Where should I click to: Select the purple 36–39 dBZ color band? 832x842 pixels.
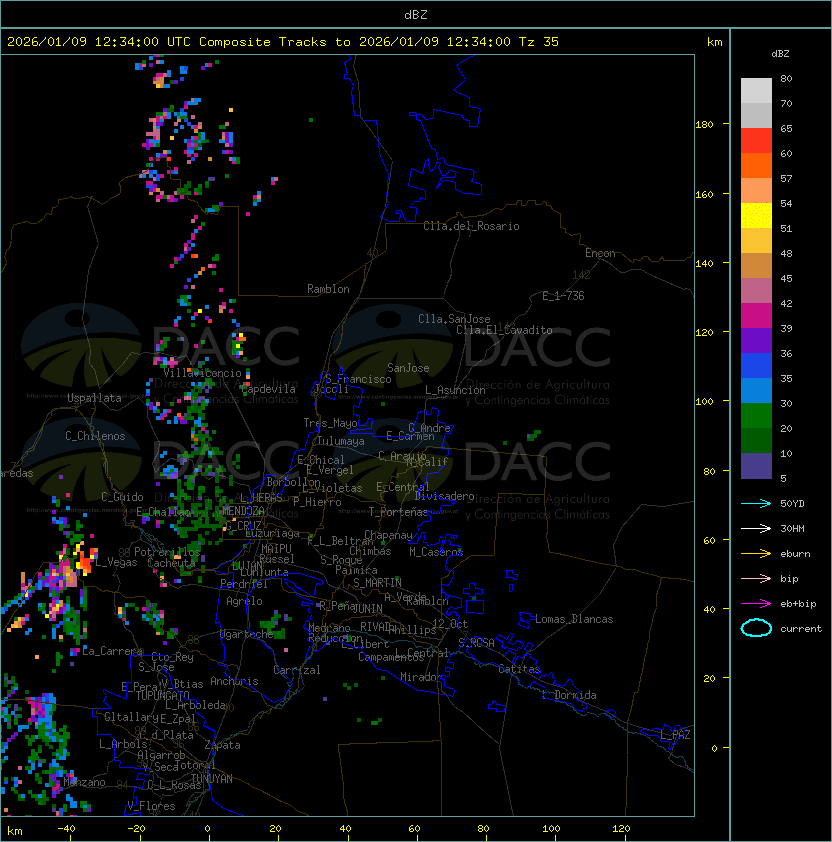(x=756, y=341)
